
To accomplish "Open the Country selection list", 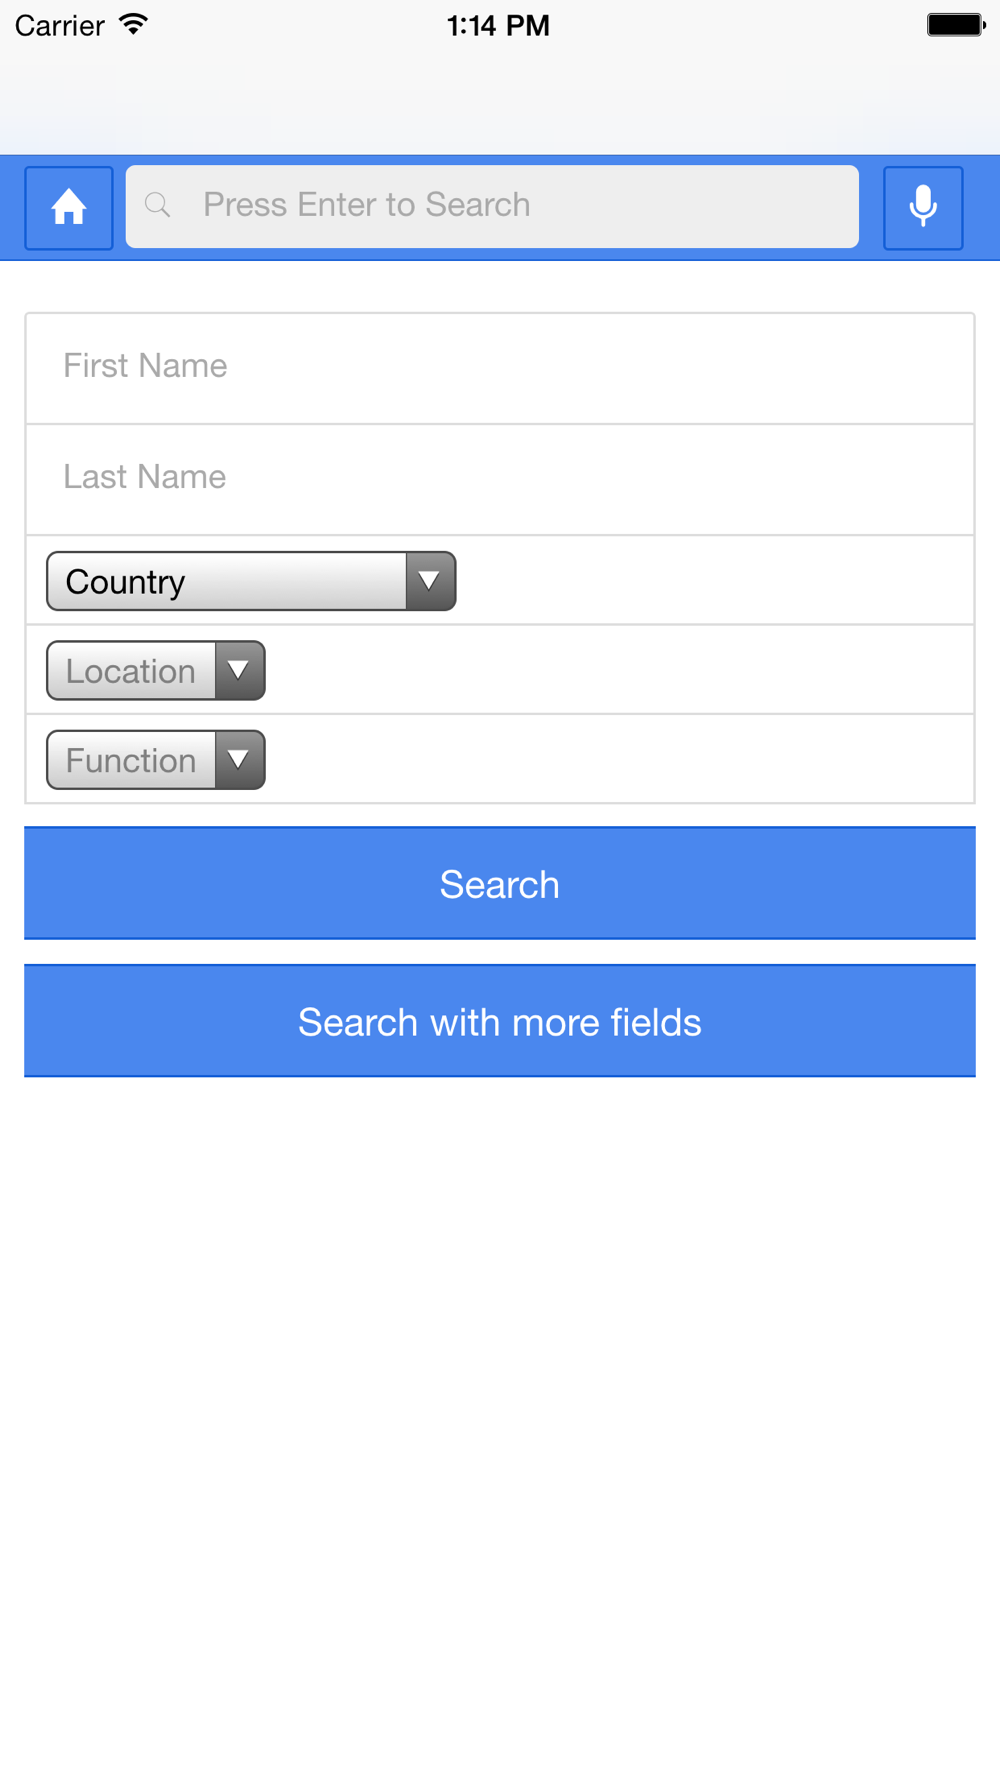I will click(226, 581).
